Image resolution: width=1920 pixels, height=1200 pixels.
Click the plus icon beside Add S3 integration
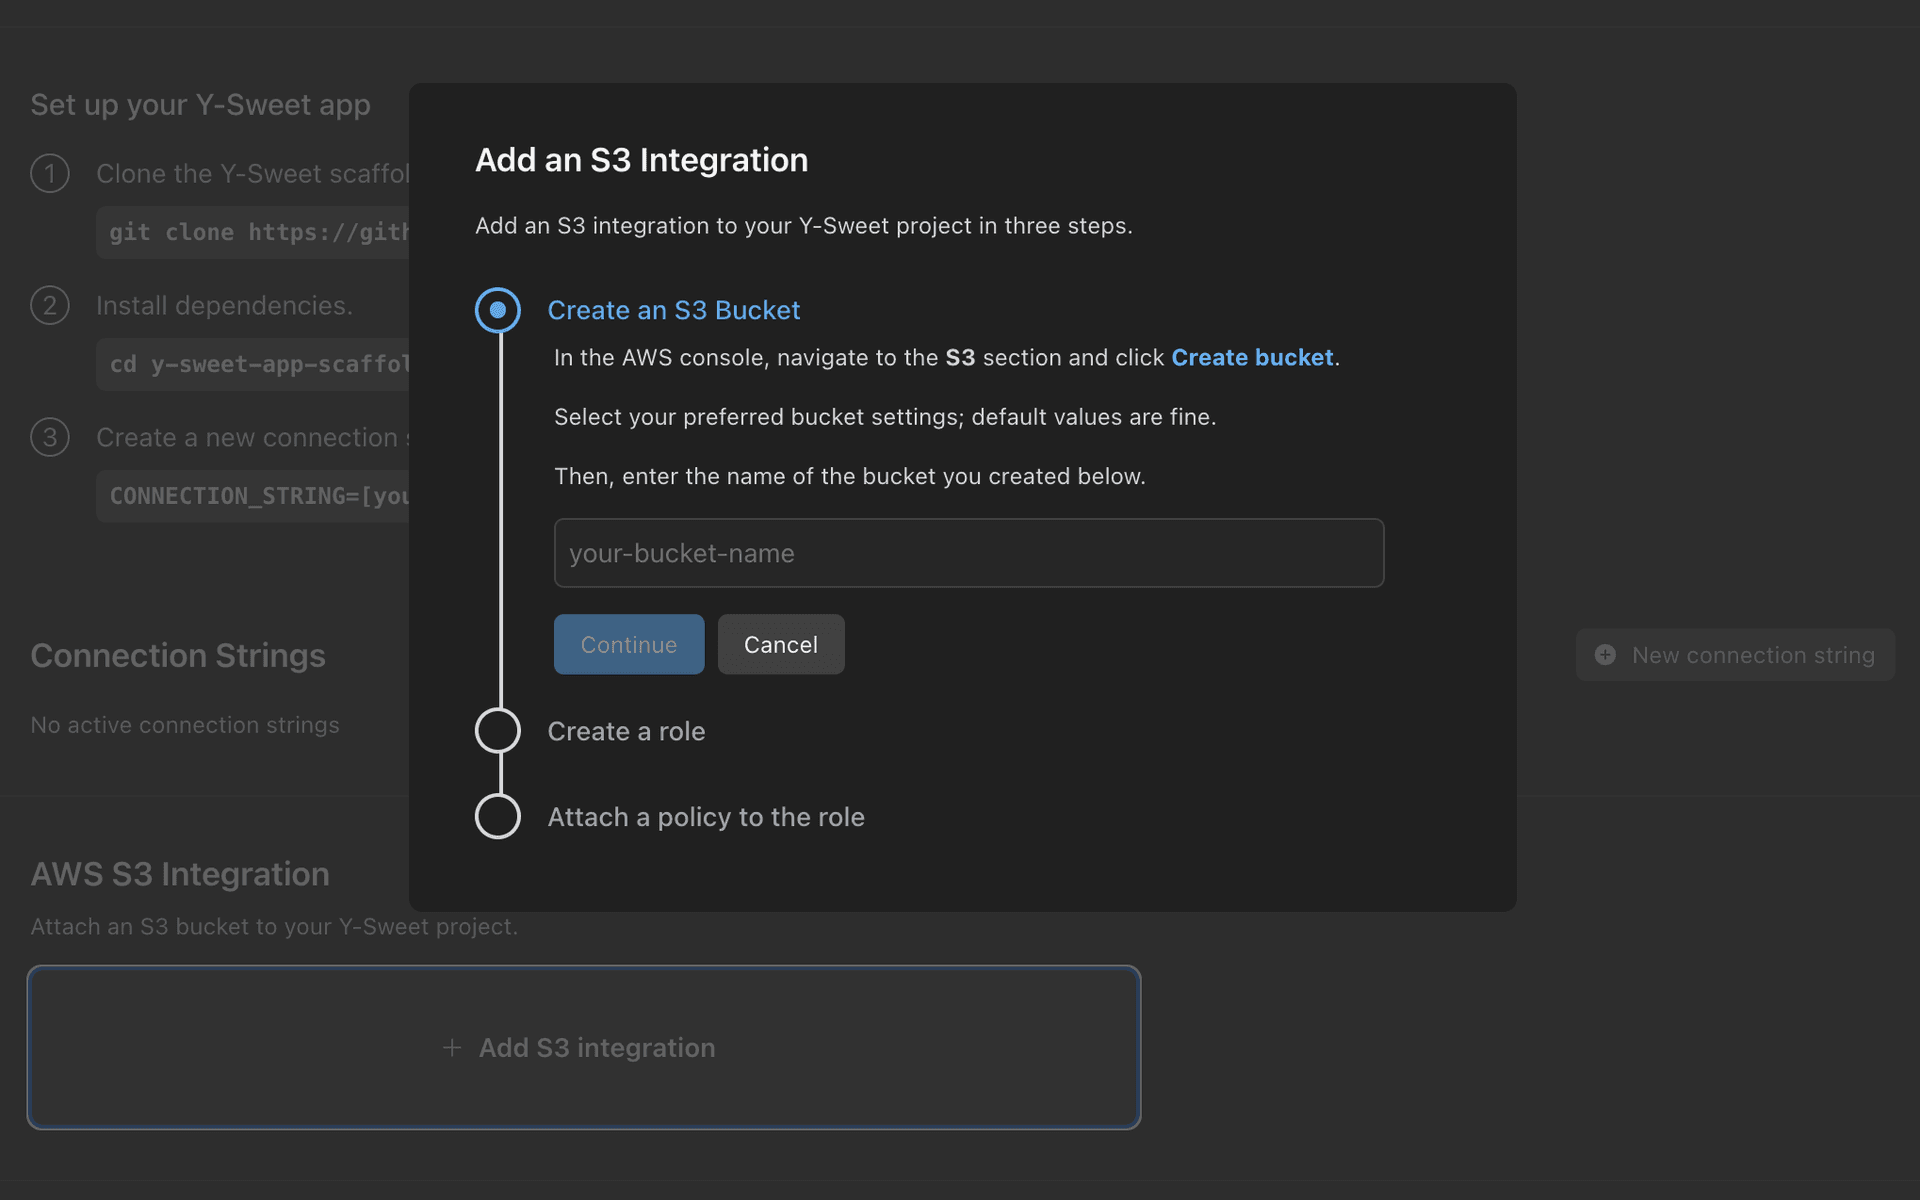pos(452,1047)
